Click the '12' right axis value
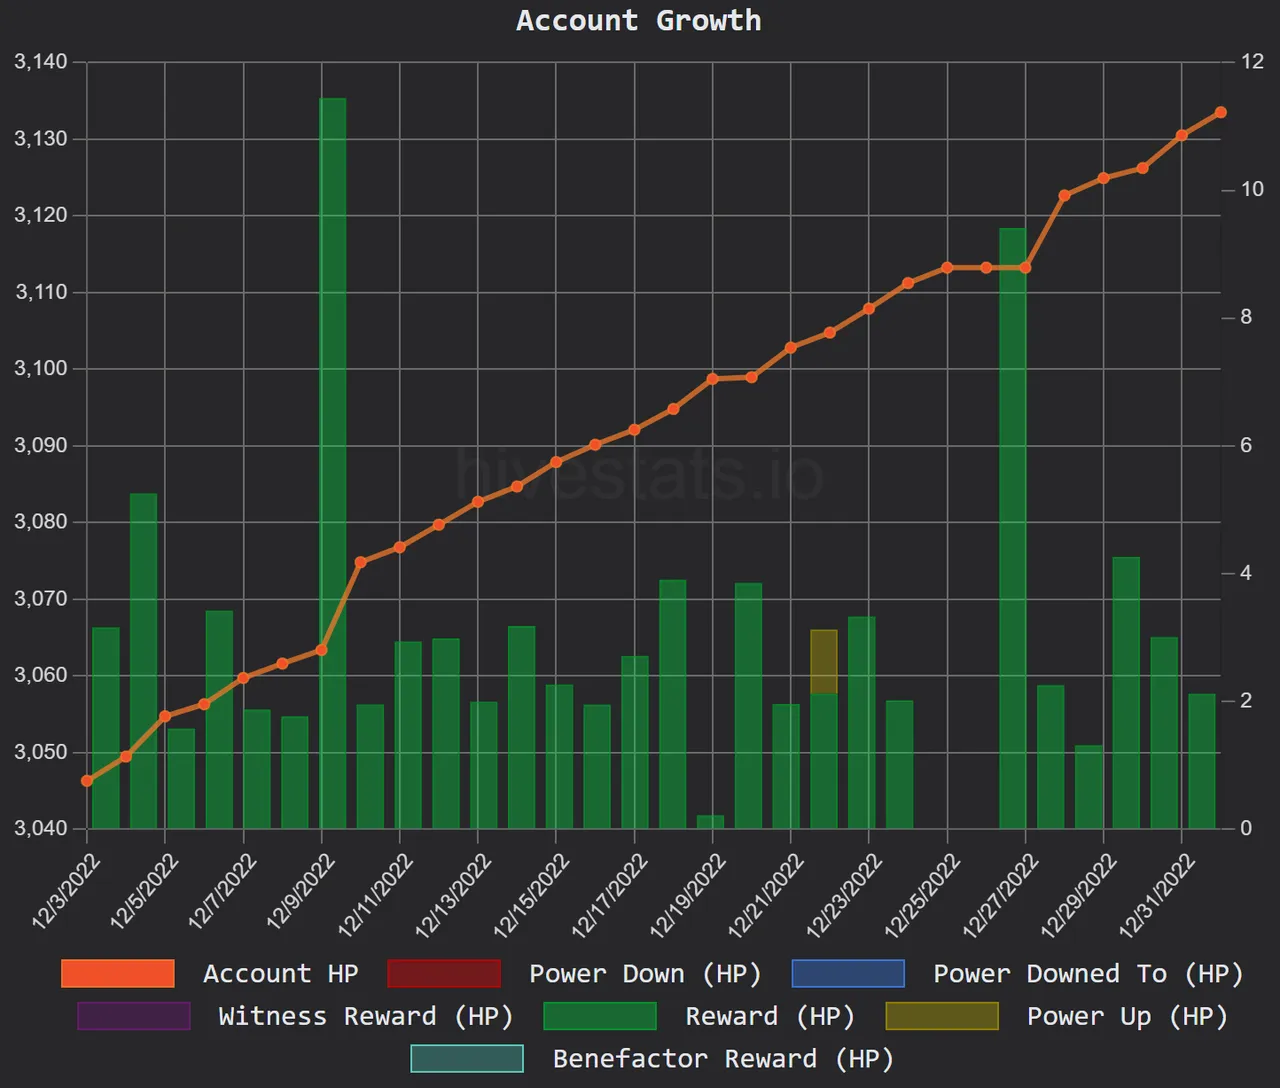Viewport: 1280px width, 1088px height. coord(1252,62)
